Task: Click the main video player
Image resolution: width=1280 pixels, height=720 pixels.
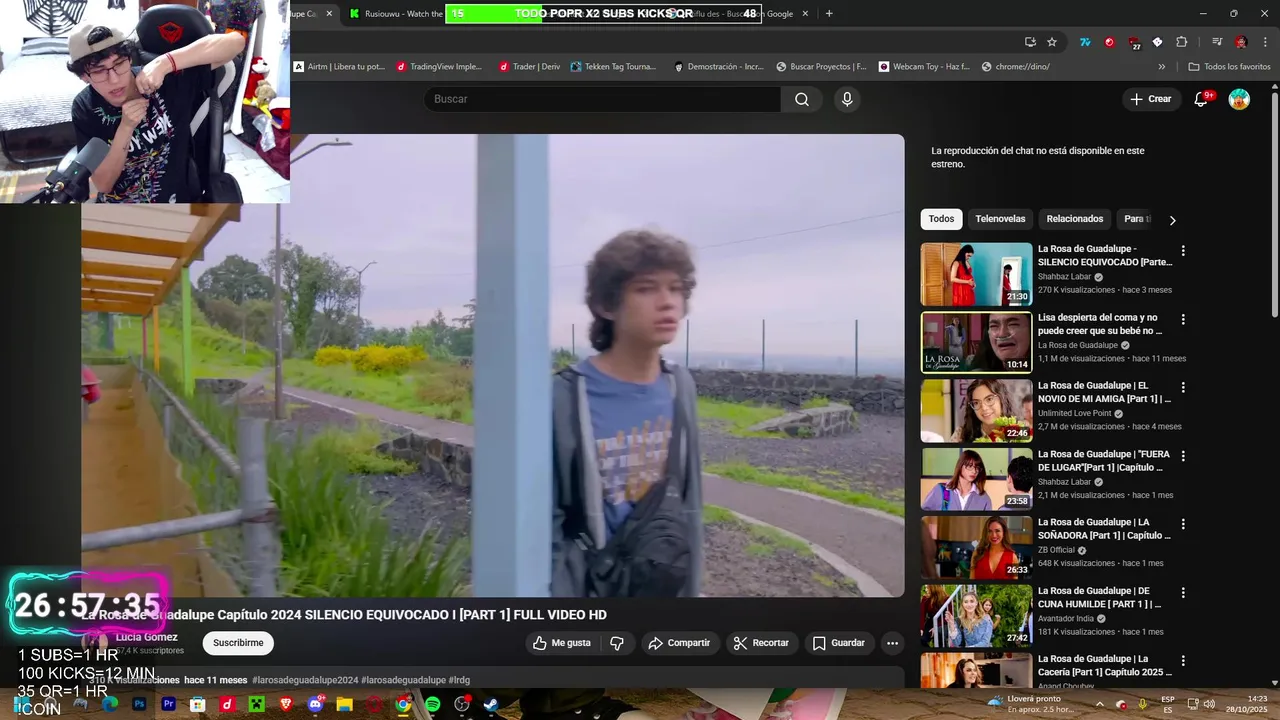Action: [x=493, y=366]
